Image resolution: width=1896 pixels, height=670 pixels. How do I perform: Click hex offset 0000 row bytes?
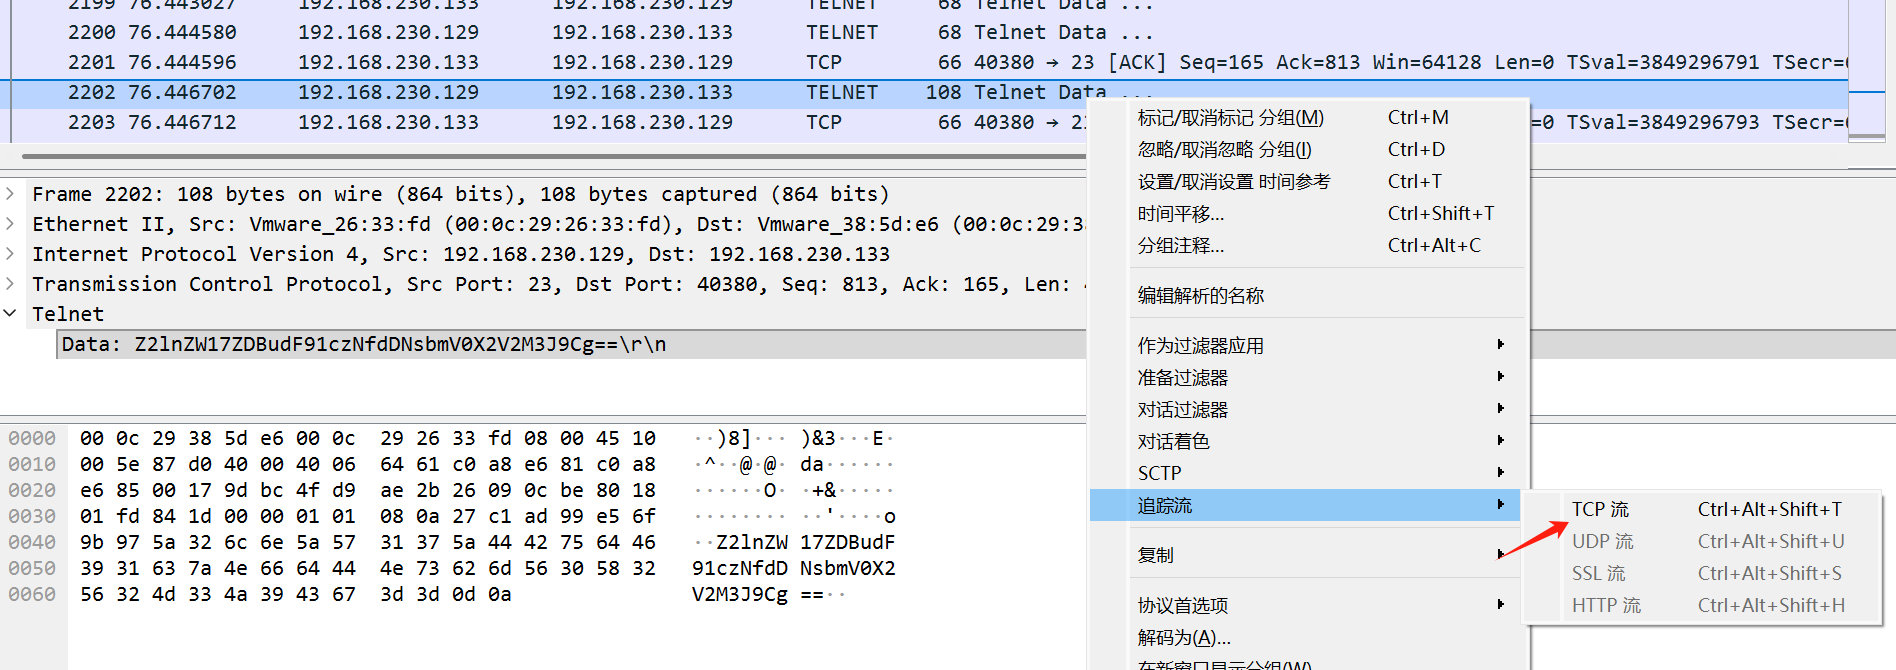pos(368,438)
